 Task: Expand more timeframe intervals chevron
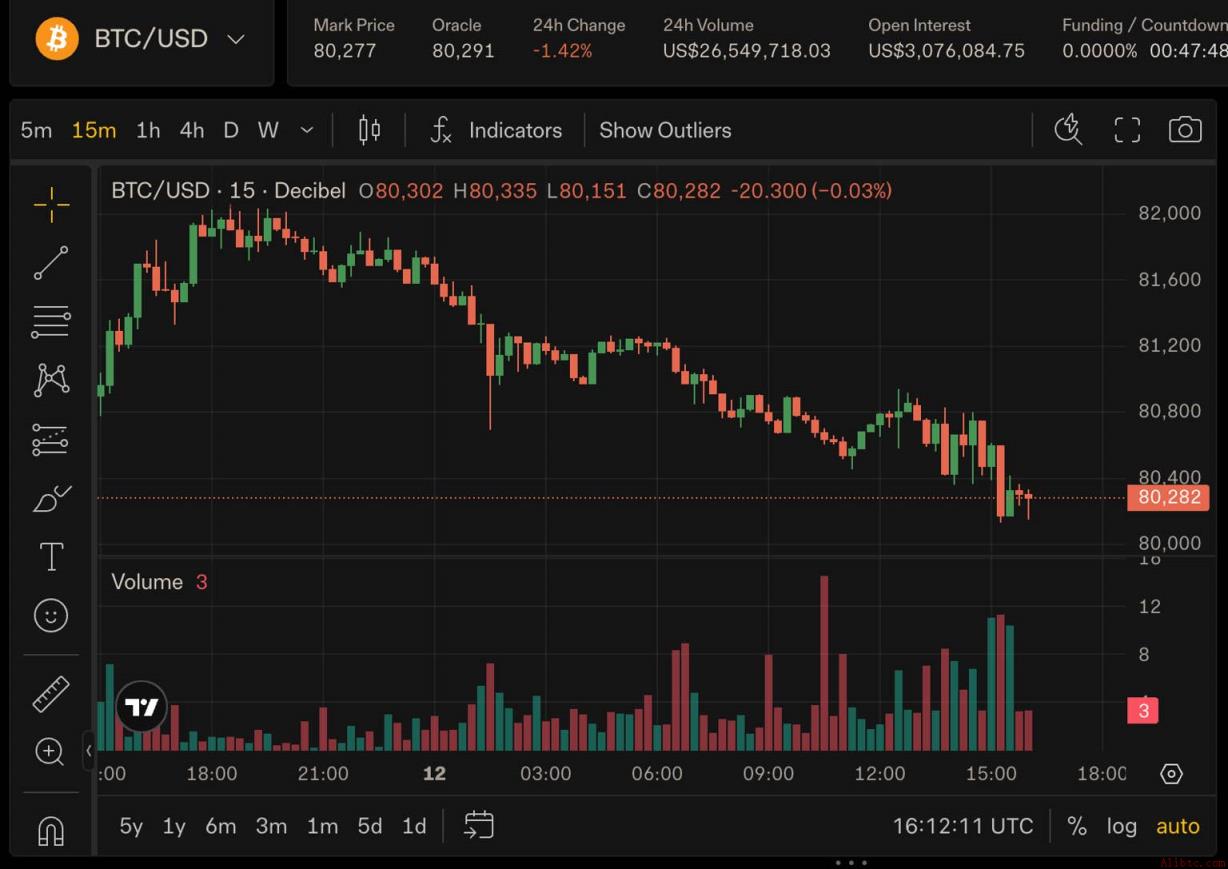(307, 130)
